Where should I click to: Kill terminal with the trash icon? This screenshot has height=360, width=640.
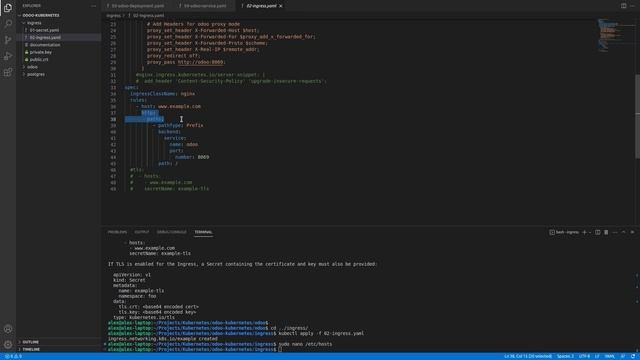click(606, 232)
